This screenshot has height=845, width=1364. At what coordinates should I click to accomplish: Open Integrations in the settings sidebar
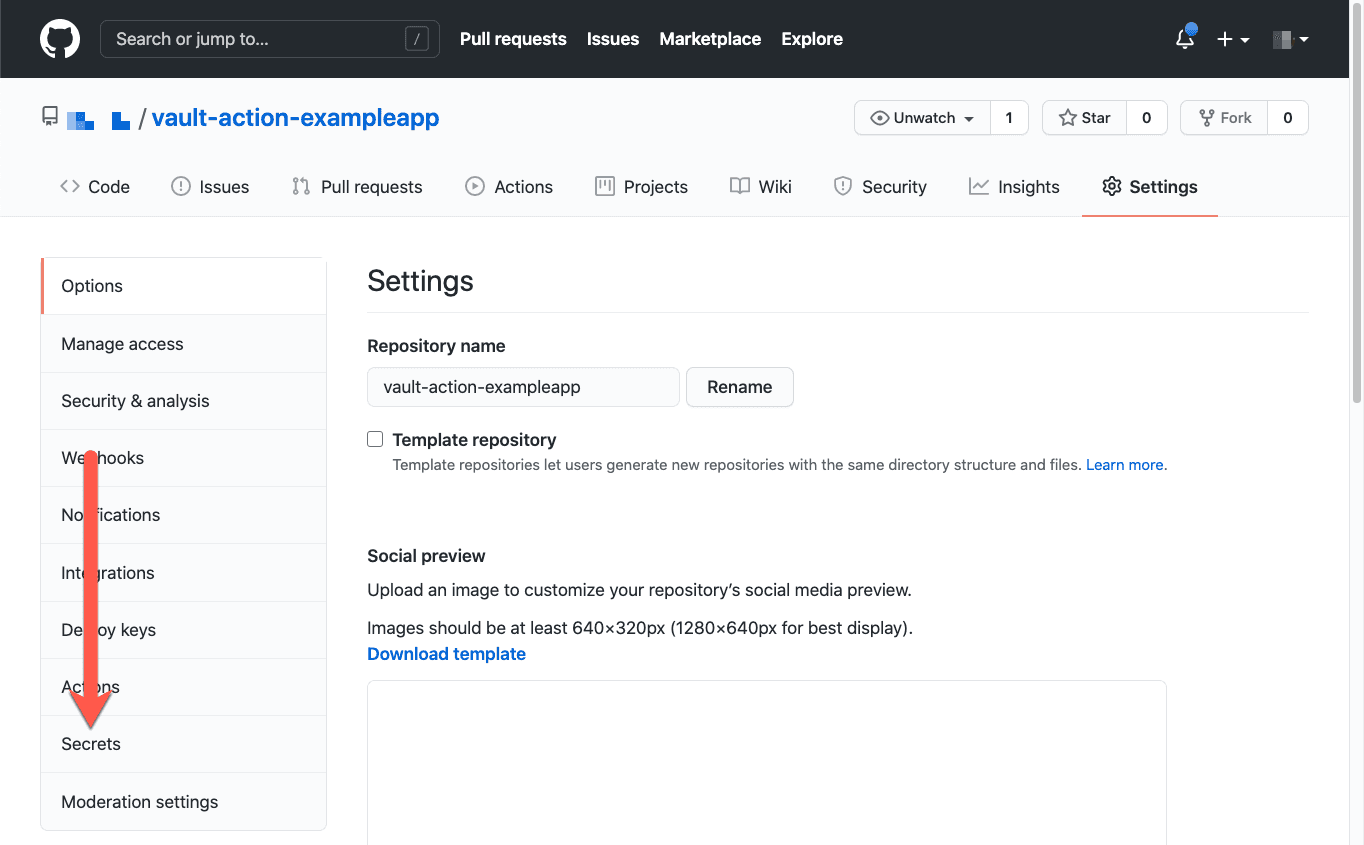[184, 573]
